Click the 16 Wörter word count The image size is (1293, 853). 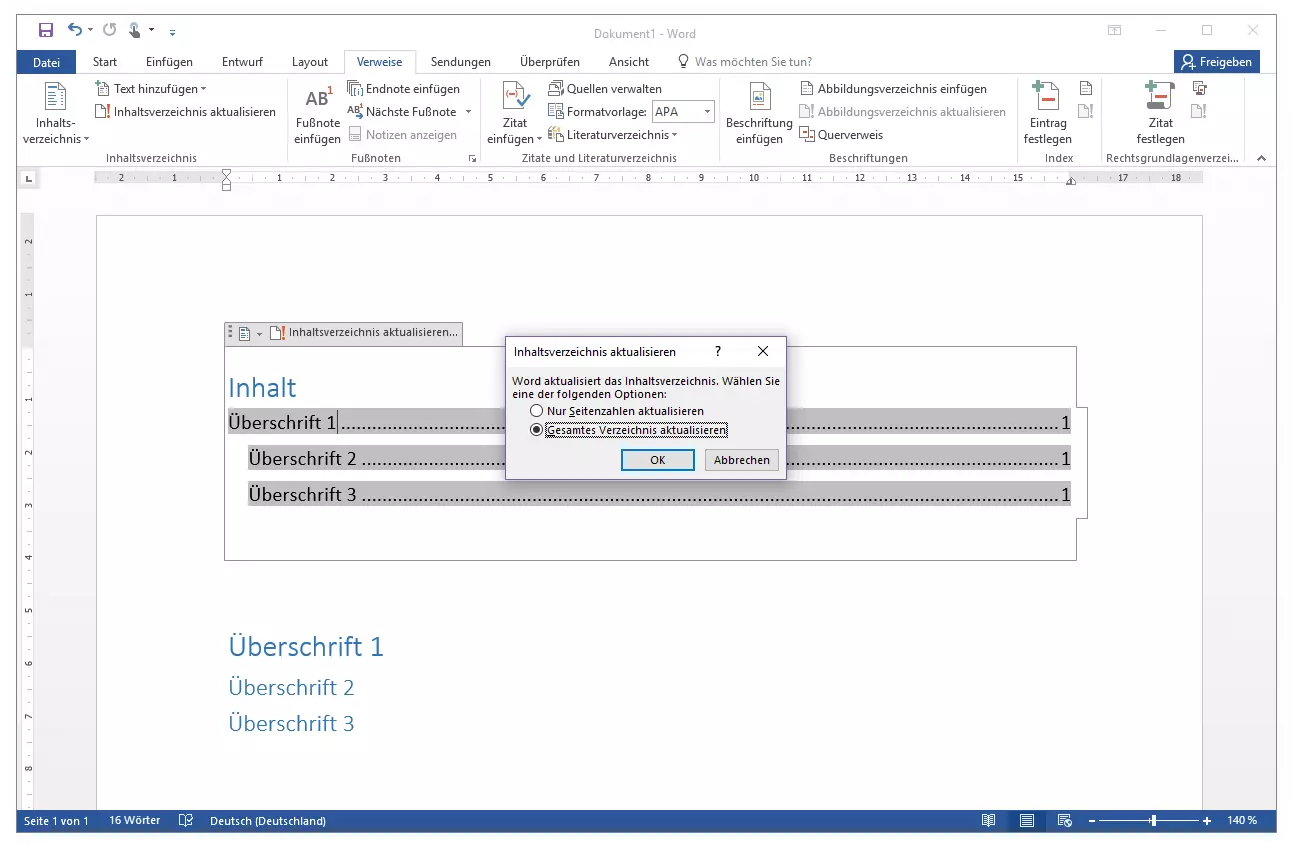click(x=135, y=821)
